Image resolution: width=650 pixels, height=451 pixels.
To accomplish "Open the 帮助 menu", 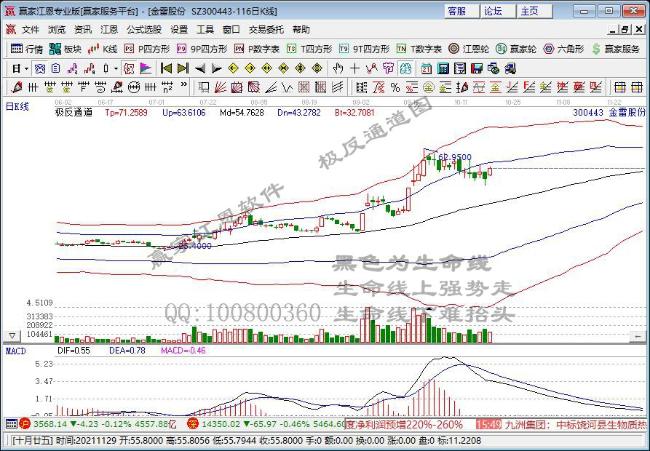I will (301, 30).
